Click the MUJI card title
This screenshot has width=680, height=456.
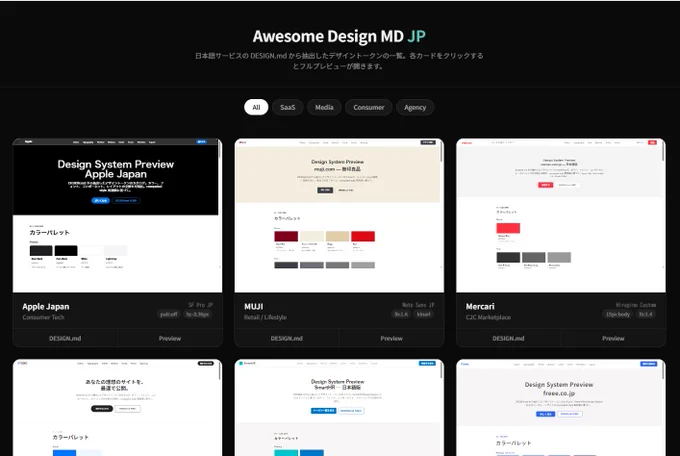click(x=253, y=306)
